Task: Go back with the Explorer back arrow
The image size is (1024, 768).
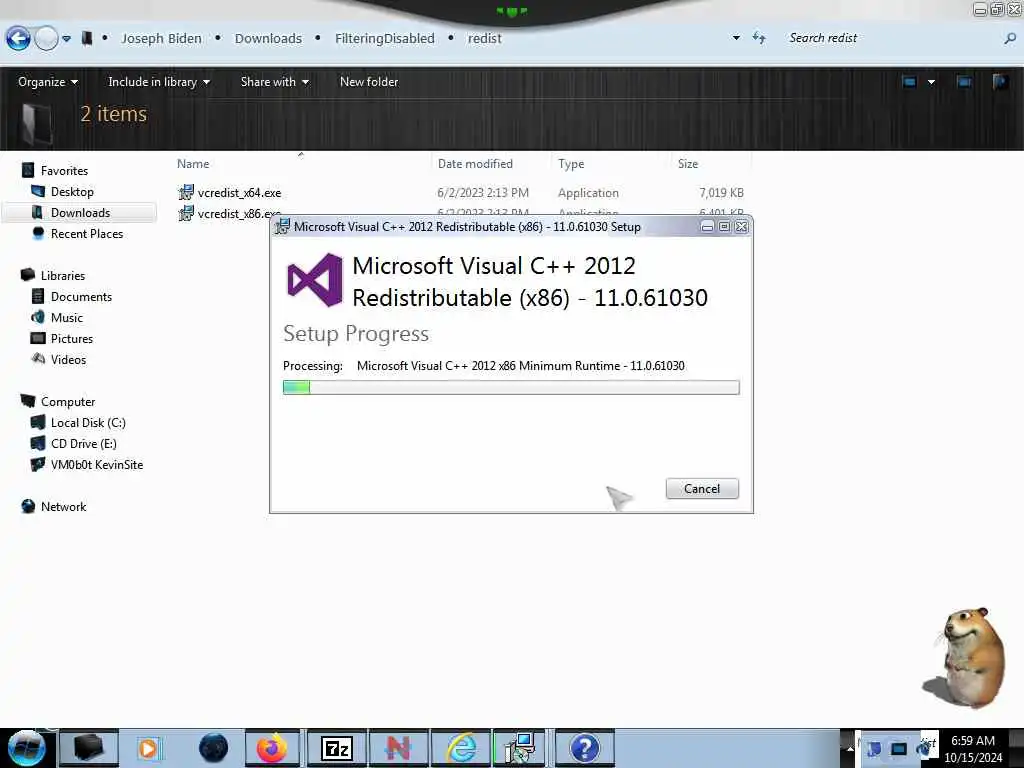Action: pyautogui.click(x=18, y=39)
